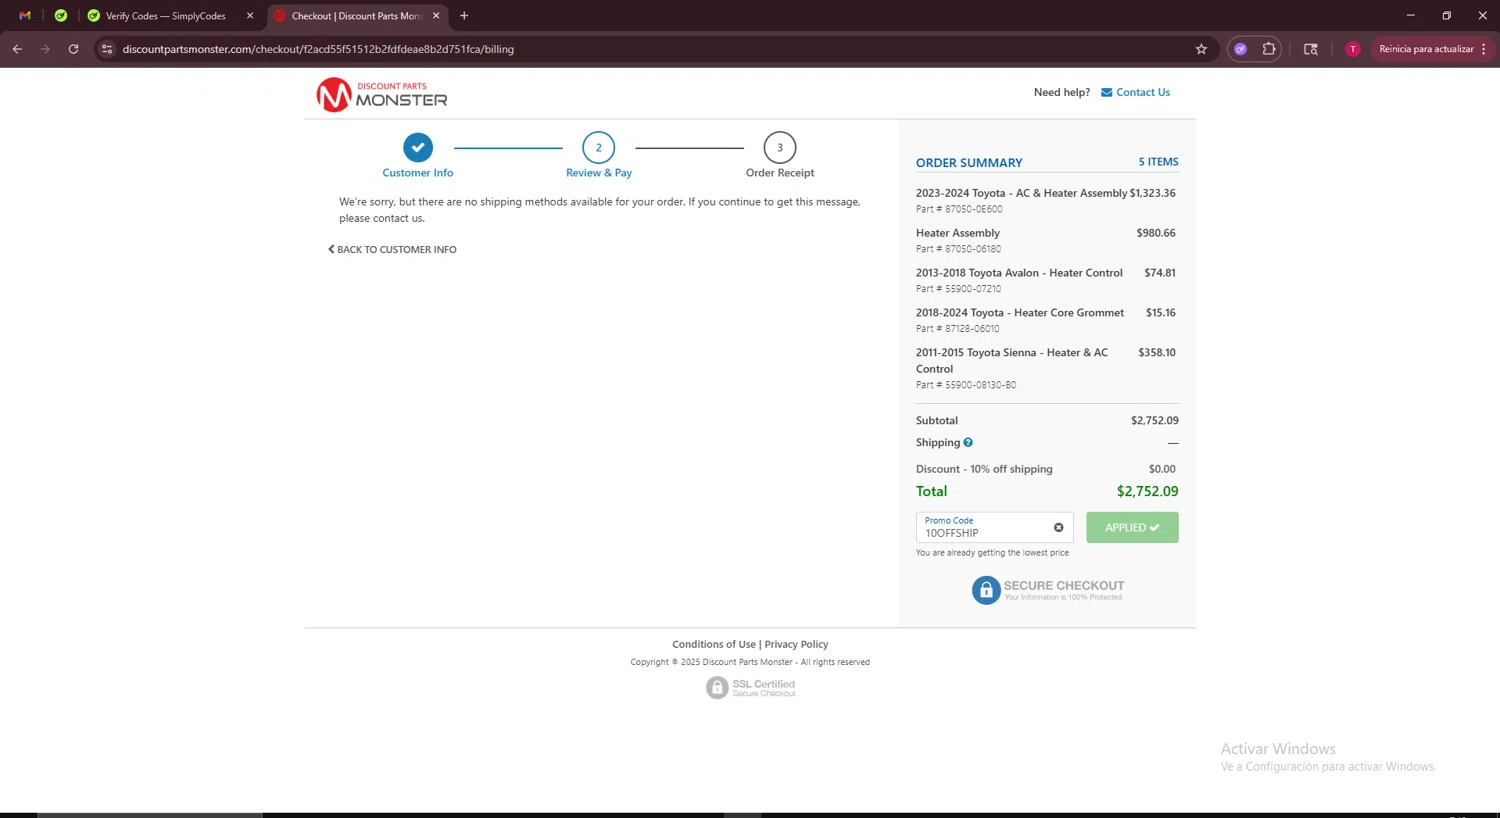Select the Order Receipt step label
1500x818 pixels.
[780, 173]
